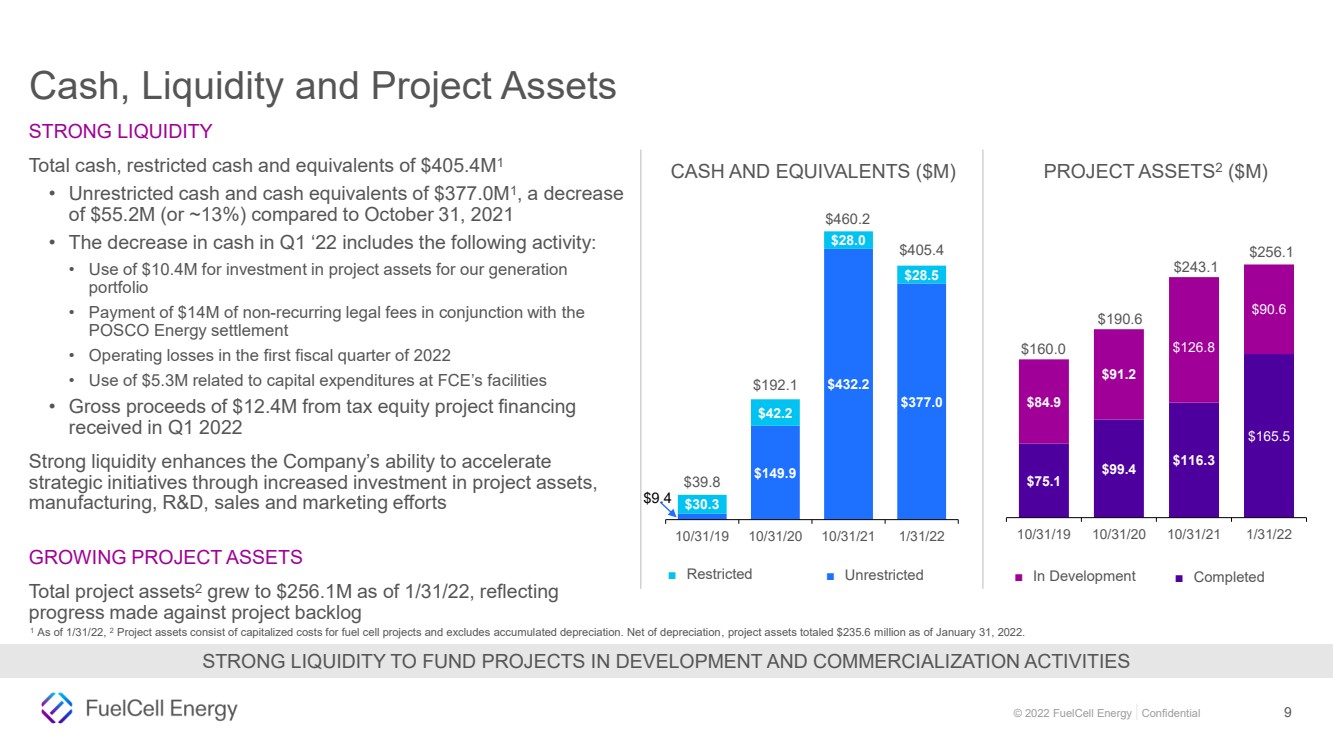Click the $42.2 restricted bar value
The height and width of the screenshot is (749, 1333).
[x=775, y=414]
